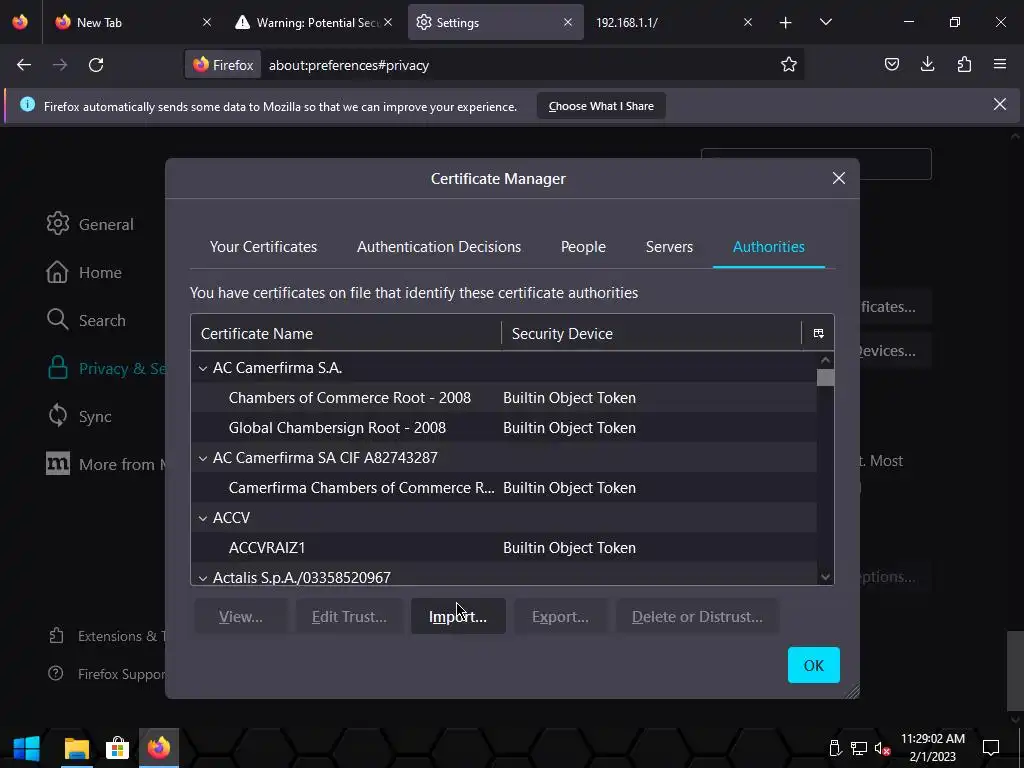This screenshot has width=1024, height=768.
Task: Select Global Chambersign Root - 2008
Action: (x=504, y=428)
